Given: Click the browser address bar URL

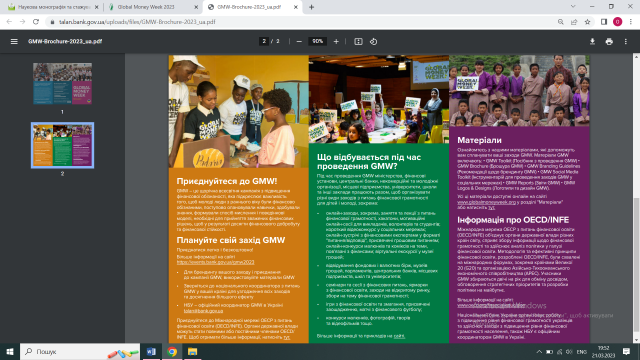Looking at the screenshot, I should 137,22.
